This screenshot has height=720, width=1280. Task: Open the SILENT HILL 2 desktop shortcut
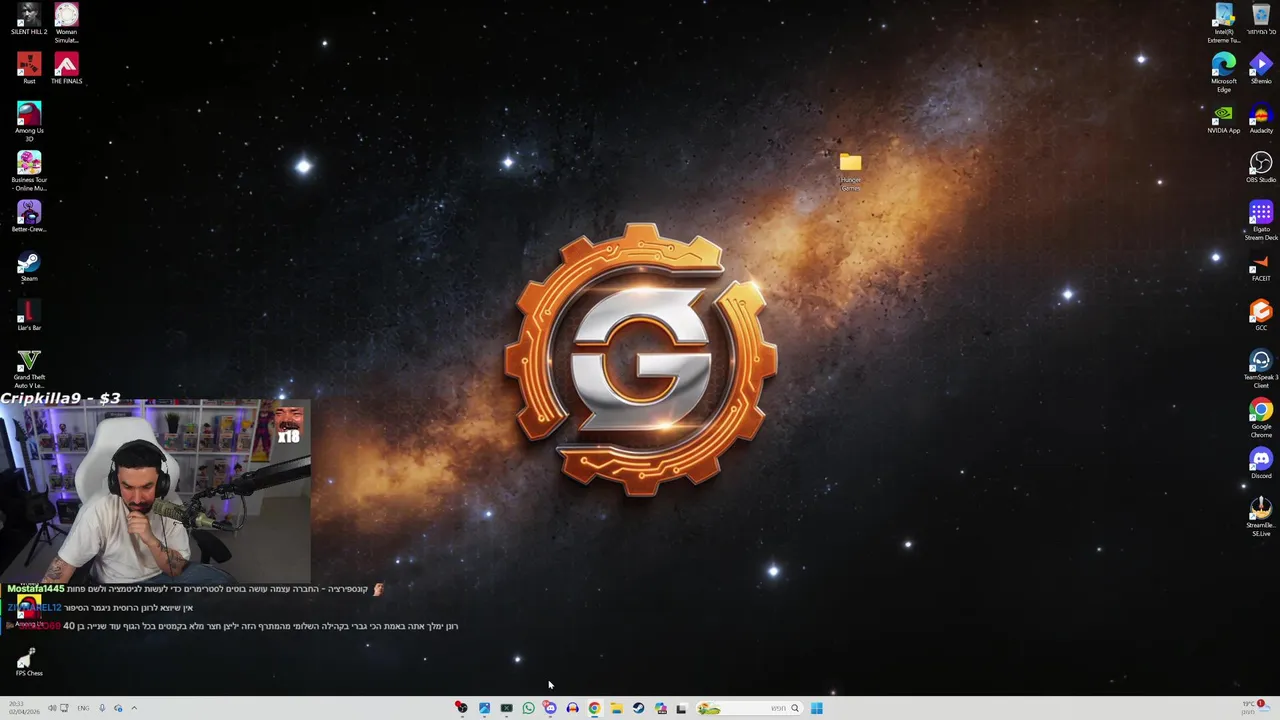click(29, 19)
